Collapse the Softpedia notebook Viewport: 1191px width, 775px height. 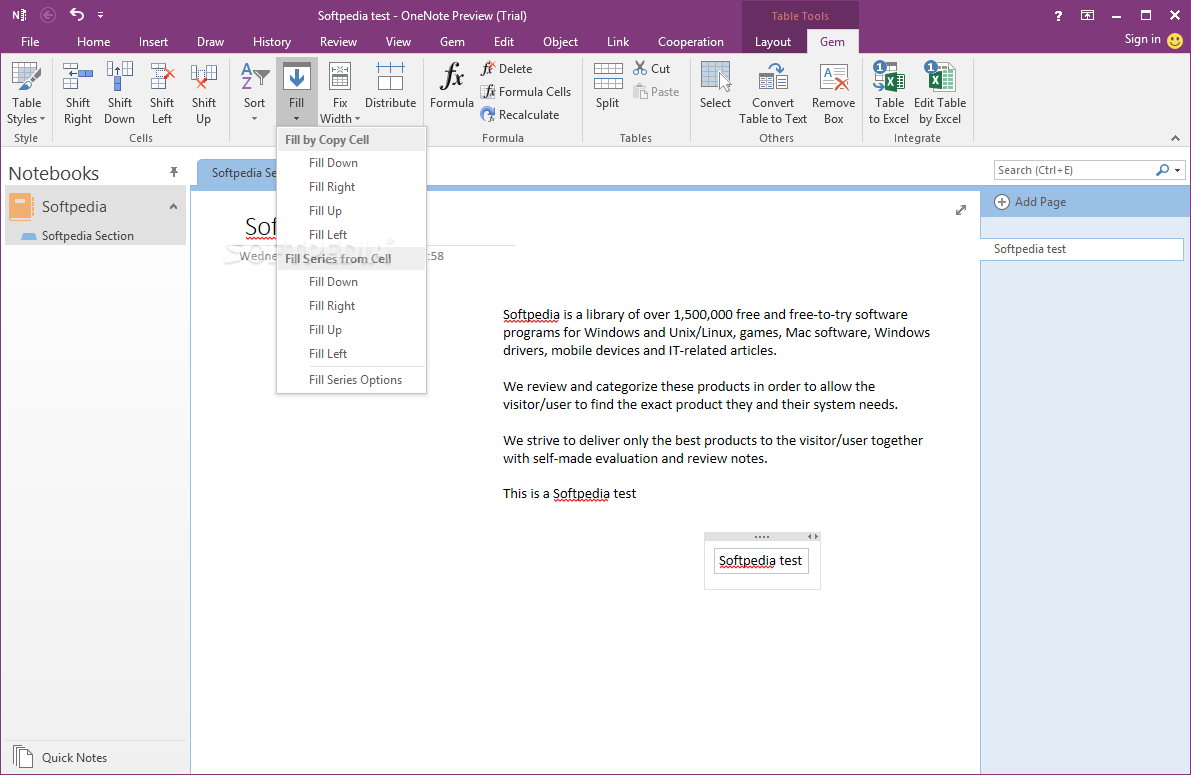(173, 207)
